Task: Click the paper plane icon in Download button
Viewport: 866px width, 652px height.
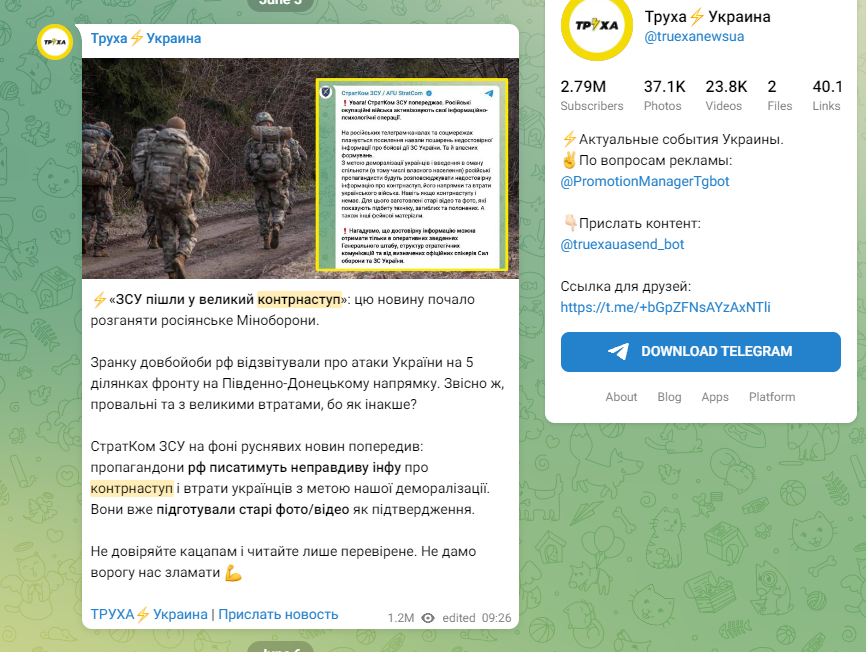Action: [x=618, y=351]
